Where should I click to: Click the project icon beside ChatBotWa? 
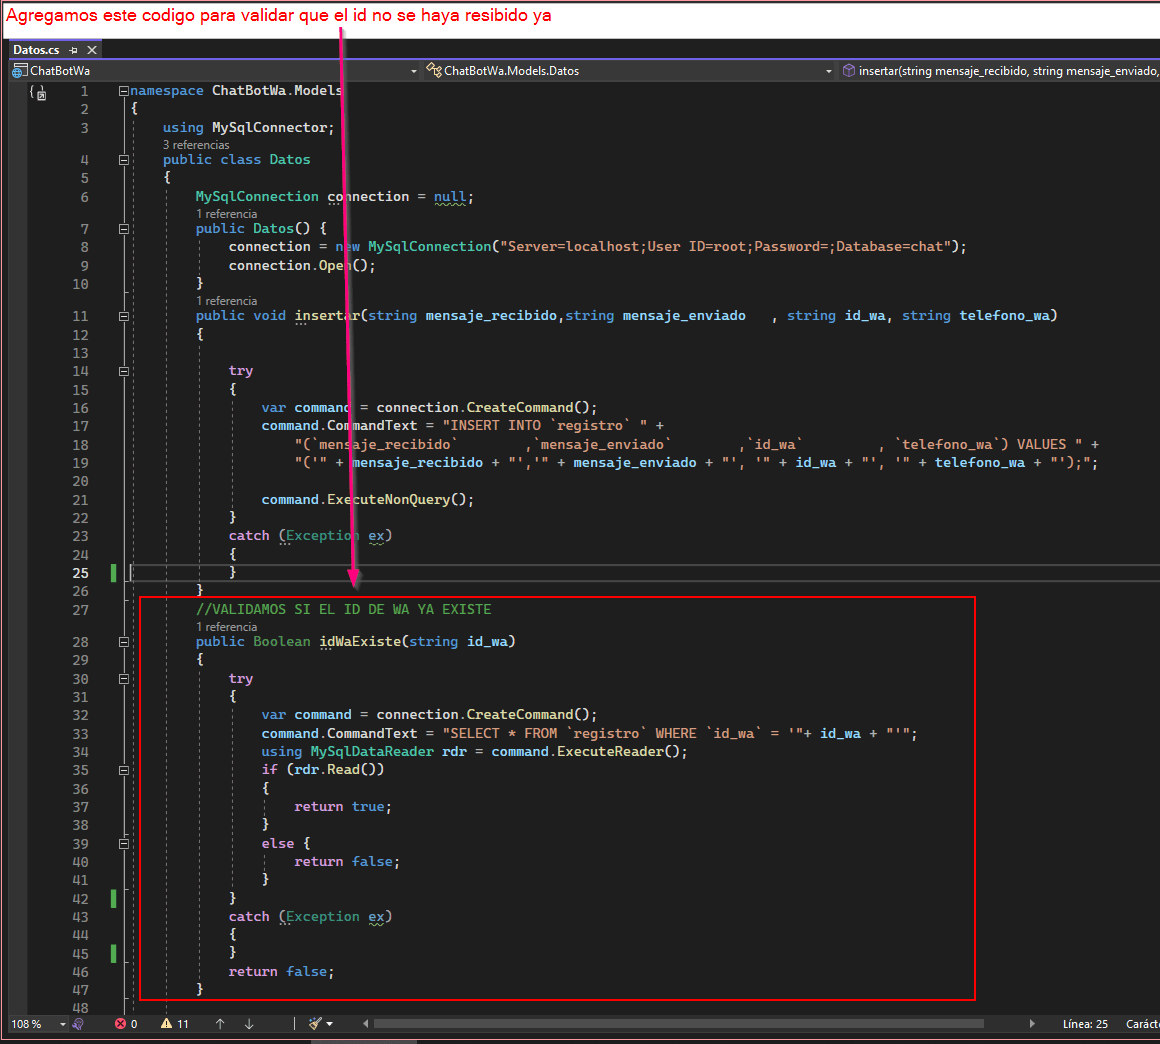pos(18,70)
